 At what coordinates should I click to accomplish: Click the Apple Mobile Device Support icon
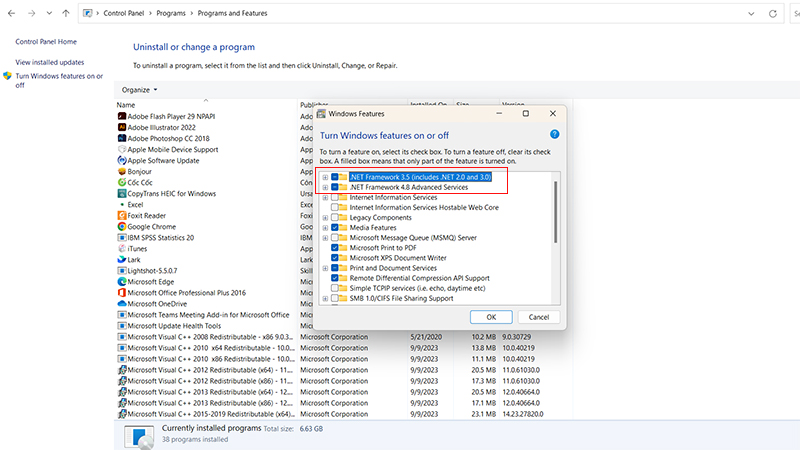122,149
